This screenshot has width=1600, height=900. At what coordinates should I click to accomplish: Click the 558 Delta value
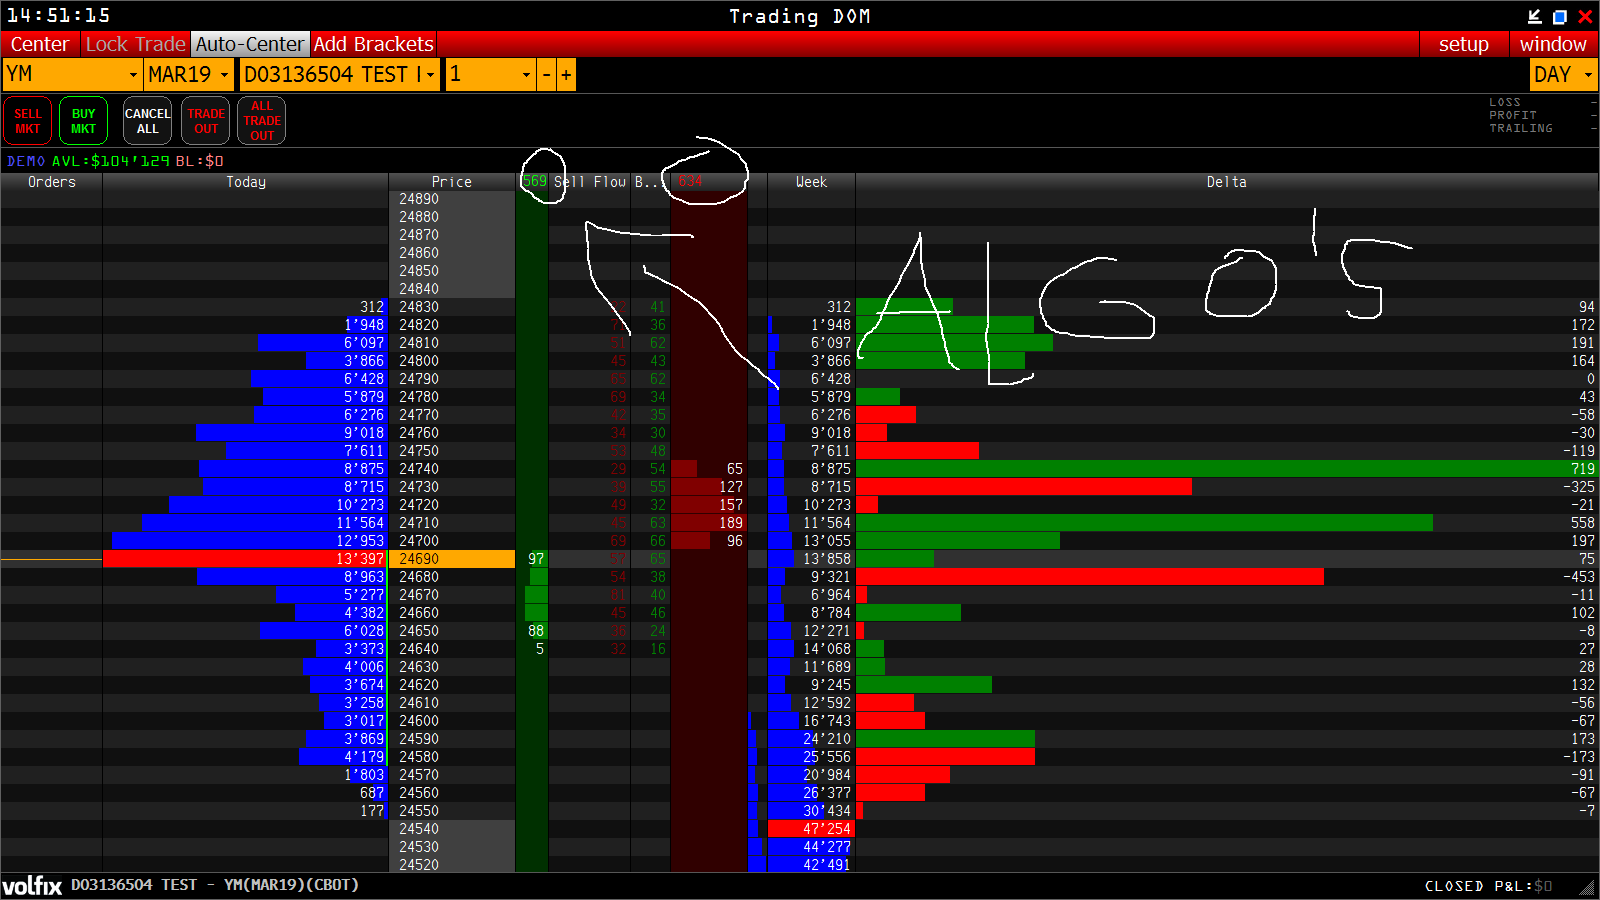point(1583,523)
